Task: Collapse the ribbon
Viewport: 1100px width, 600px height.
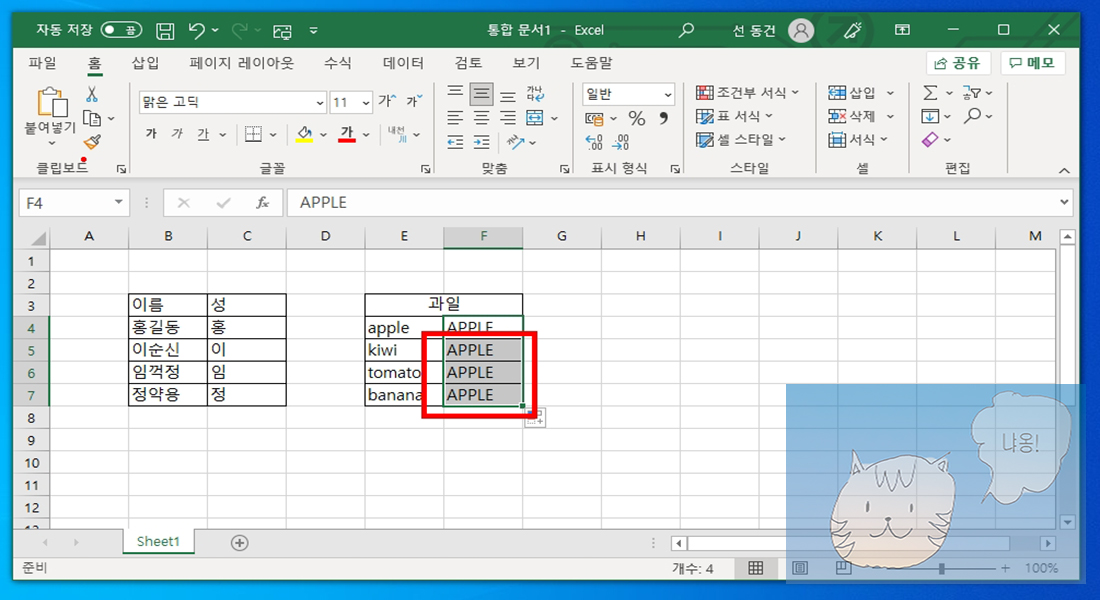Action: 1064,171
